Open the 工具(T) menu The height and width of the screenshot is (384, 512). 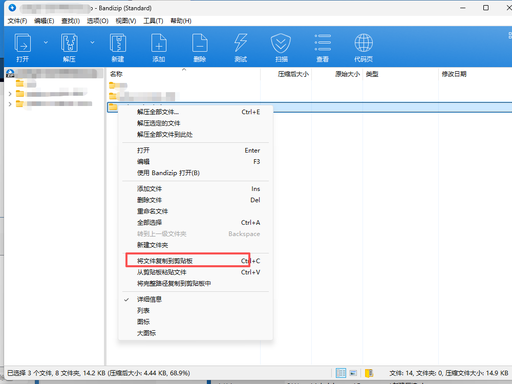pos(153,21)
